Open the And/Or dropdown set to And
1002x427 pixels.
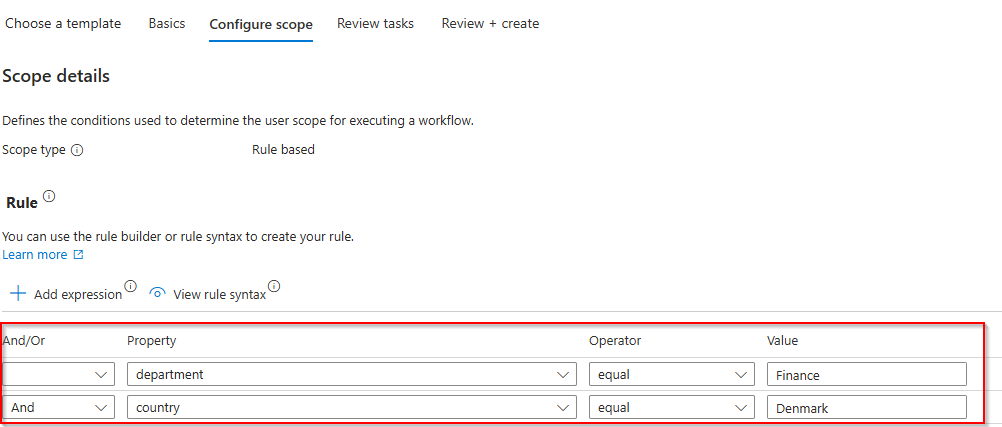[58, 408]
